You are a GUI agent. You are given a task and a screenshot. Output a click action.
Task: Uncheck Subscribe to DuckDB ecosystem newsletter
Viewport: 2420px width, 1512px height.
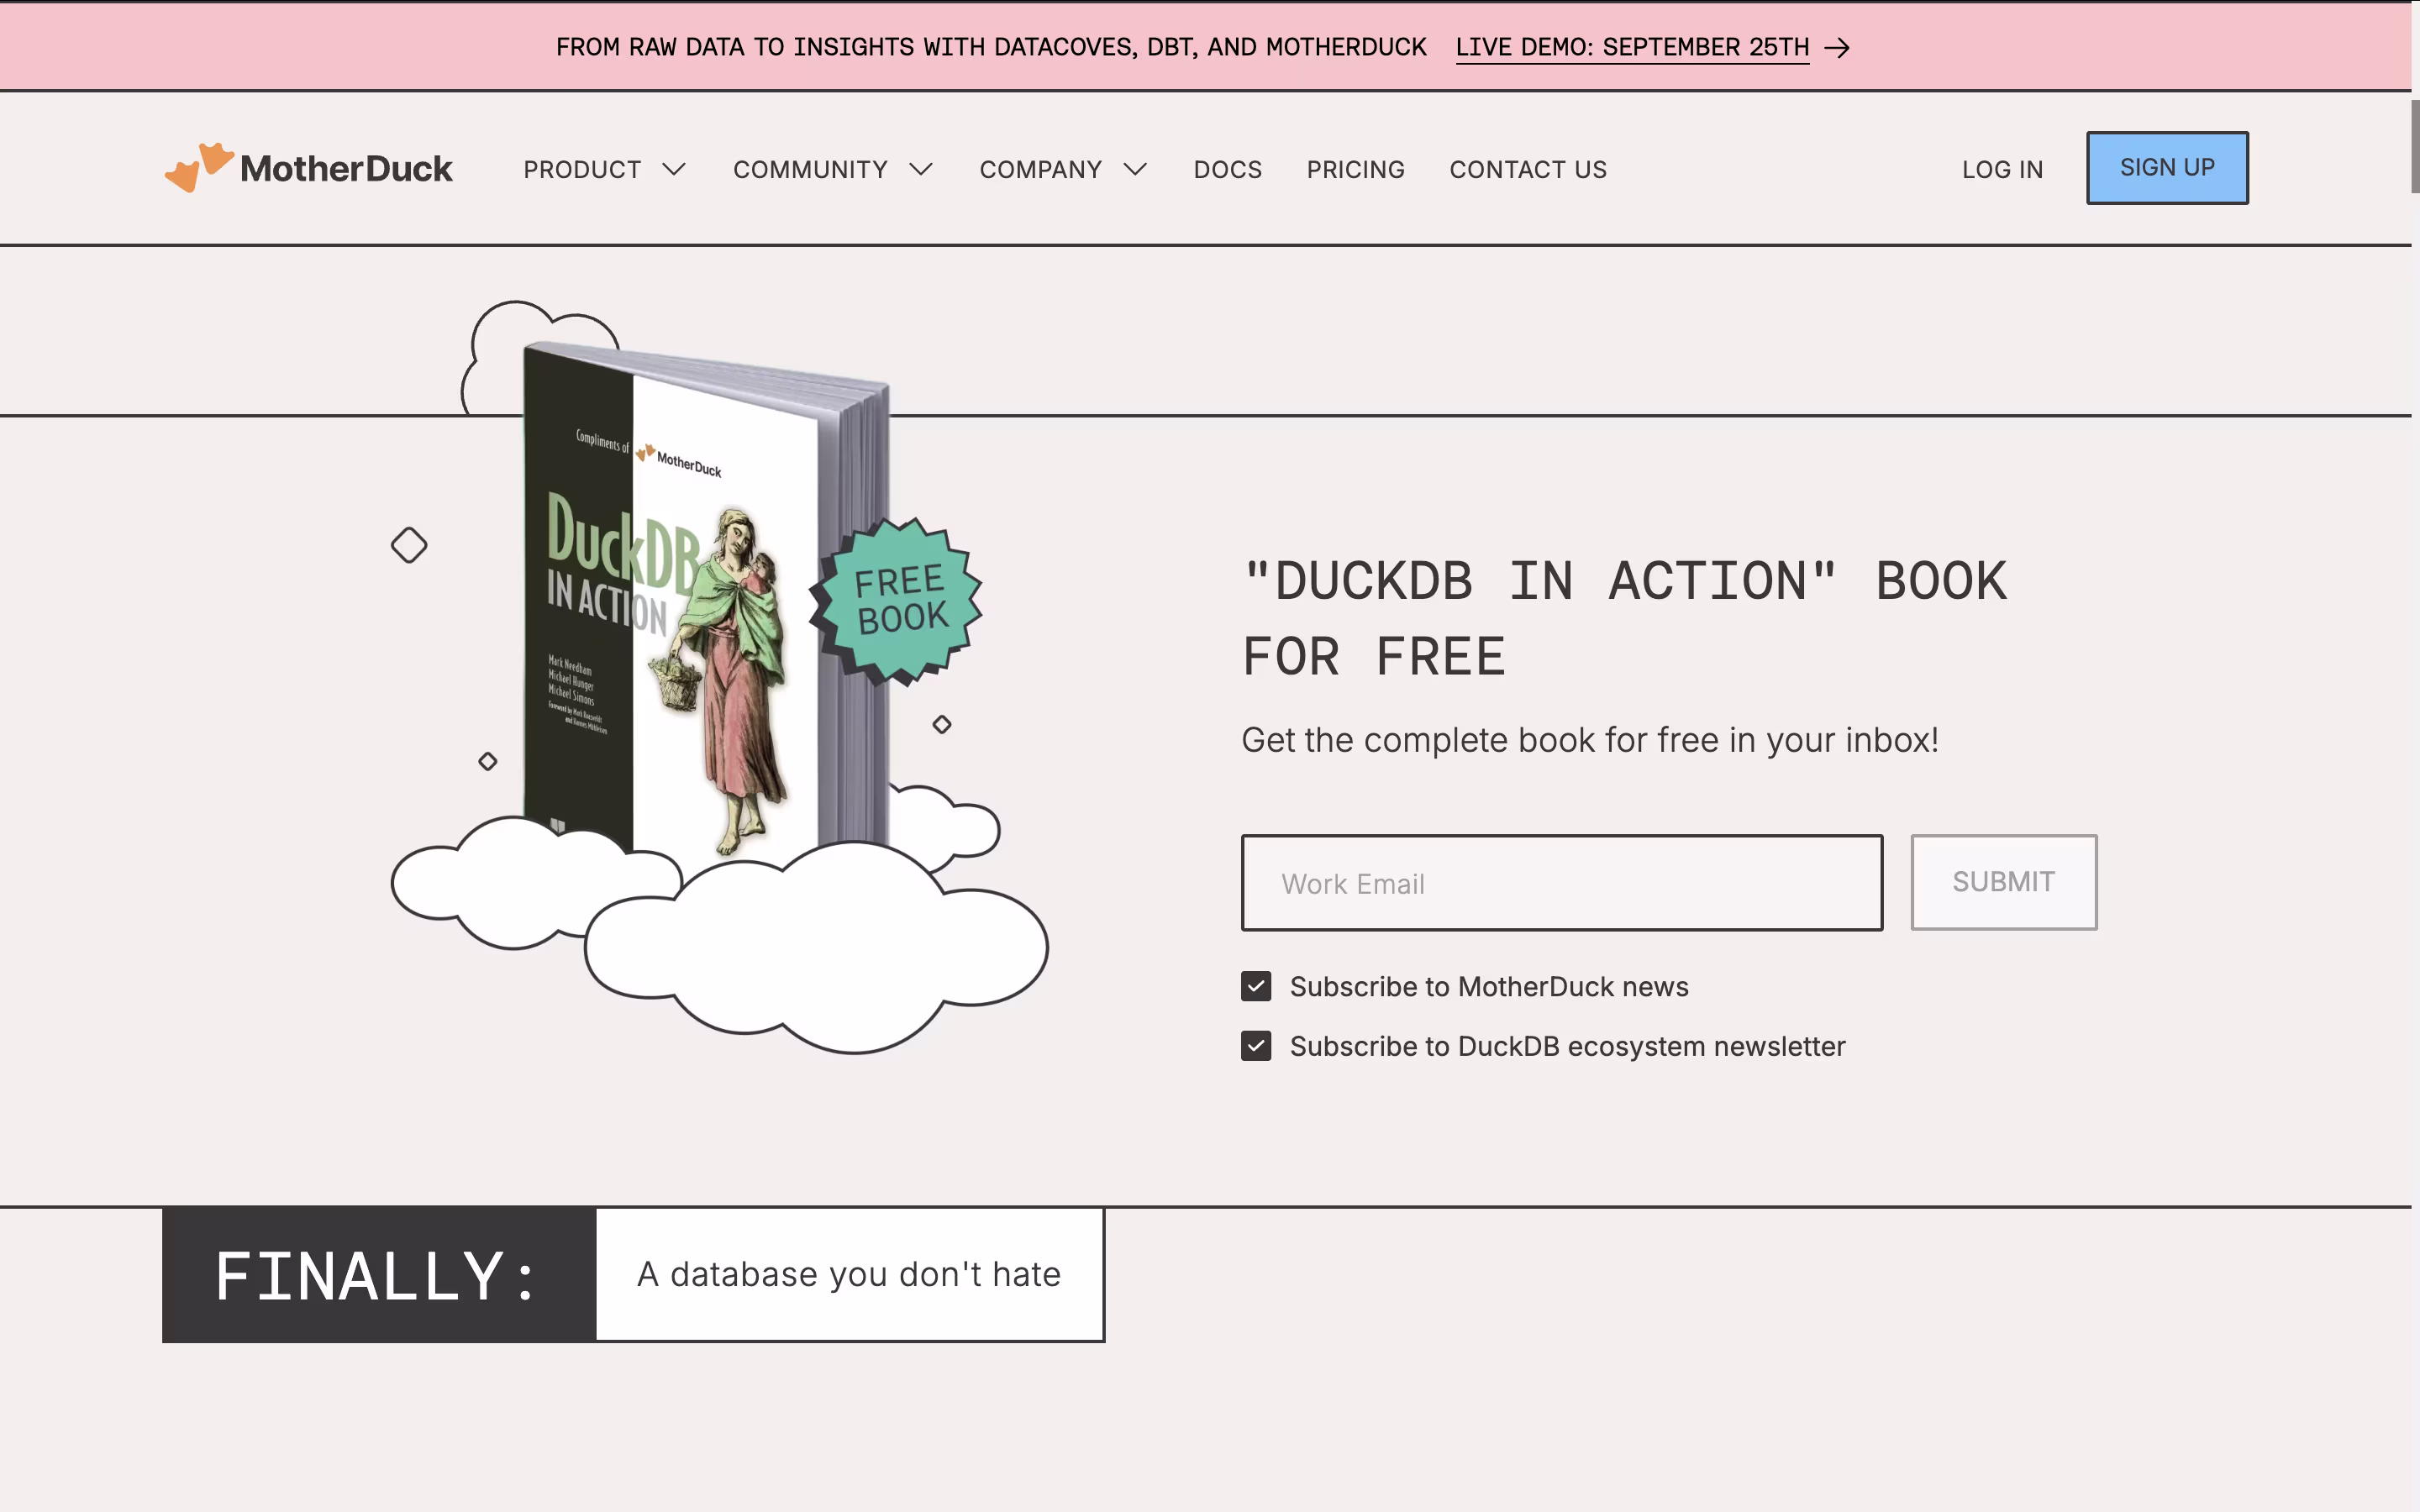pyautogui.click(x=1256, y=1046)
